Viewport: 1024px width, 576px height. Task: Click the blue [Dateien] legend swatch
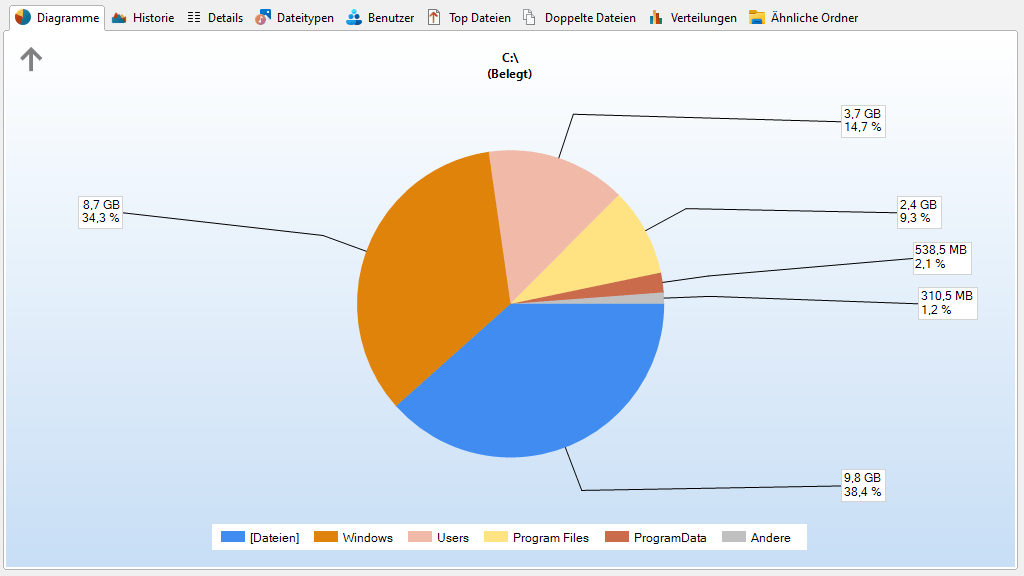232,537
